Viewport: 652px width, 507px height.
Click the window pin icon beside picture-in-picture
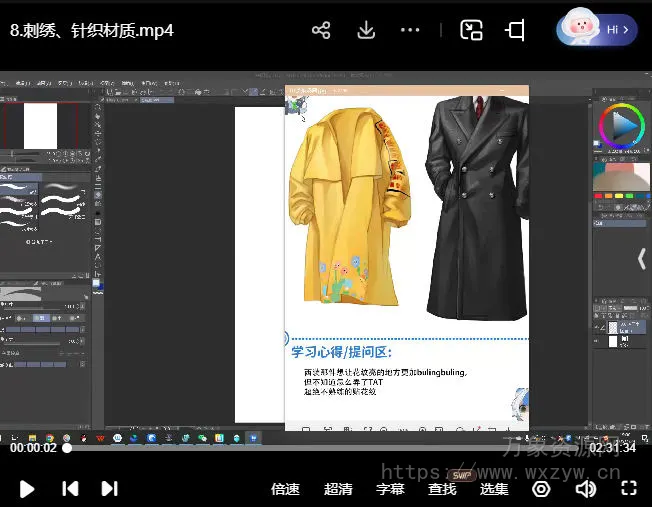point(515,30)
